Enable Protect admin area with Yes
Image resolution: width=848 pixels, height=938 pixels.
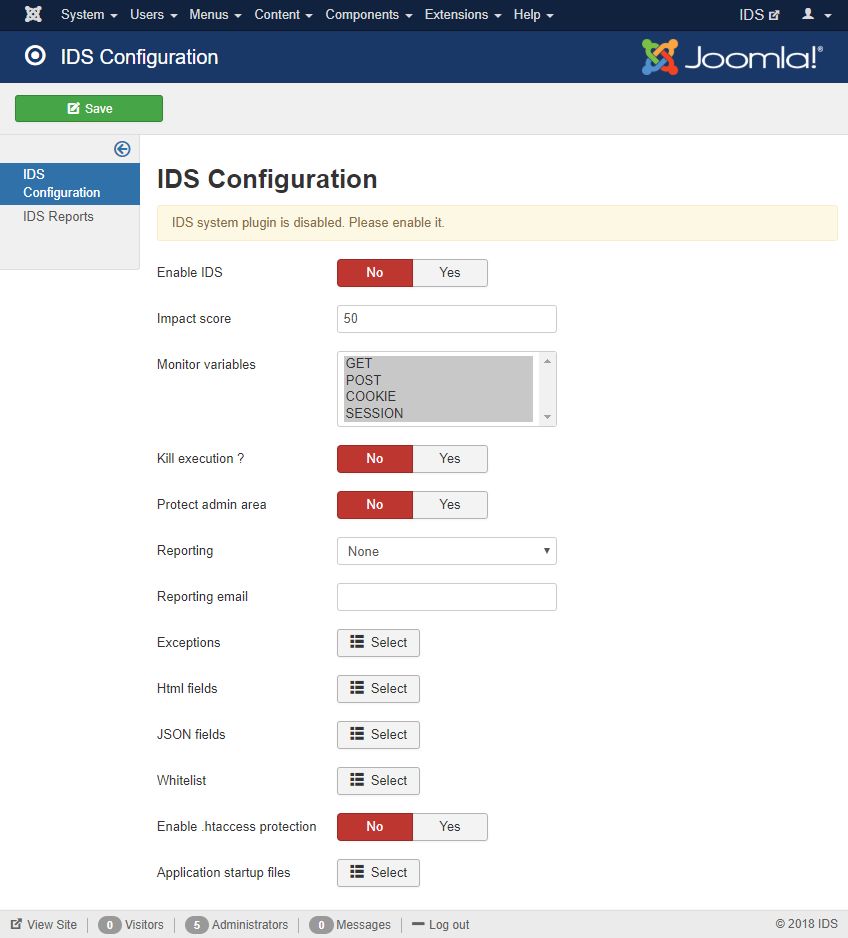450,505
